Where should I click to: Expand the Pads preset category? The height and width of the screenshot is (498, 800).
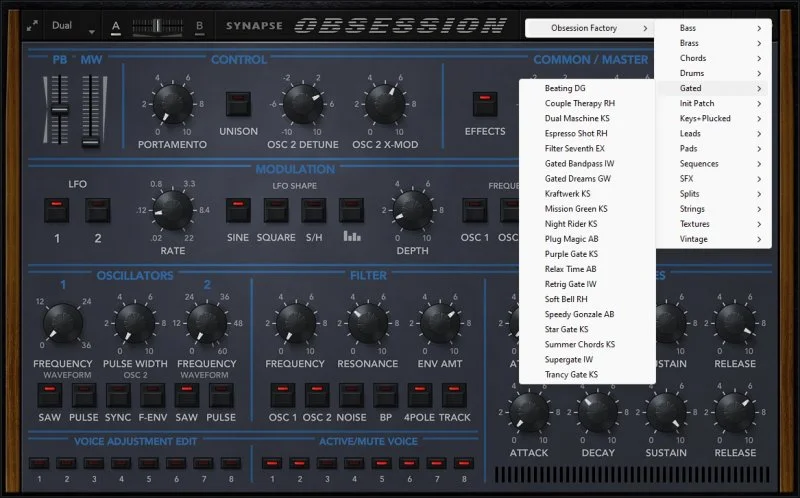(713, 148)
